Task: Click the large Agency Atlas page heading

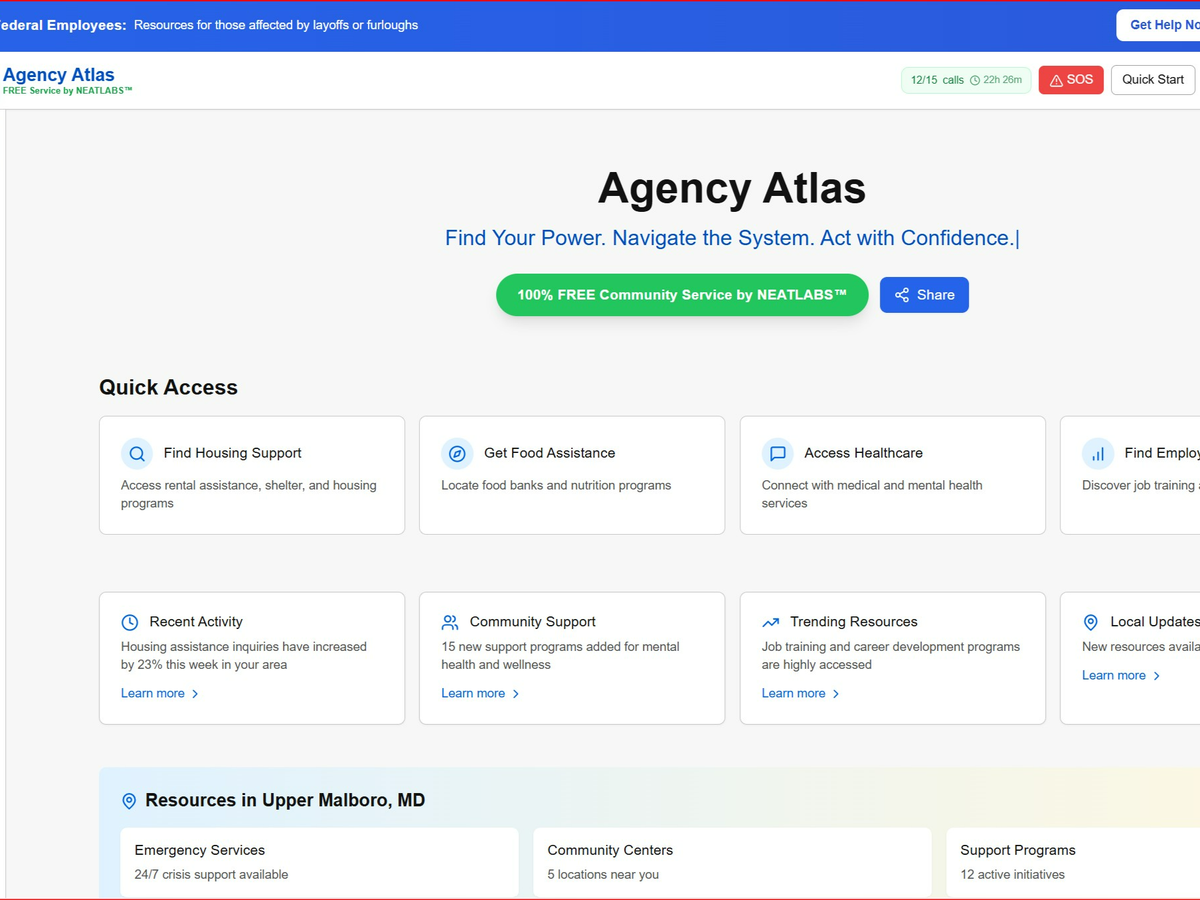Action: (x=732, y=188)
